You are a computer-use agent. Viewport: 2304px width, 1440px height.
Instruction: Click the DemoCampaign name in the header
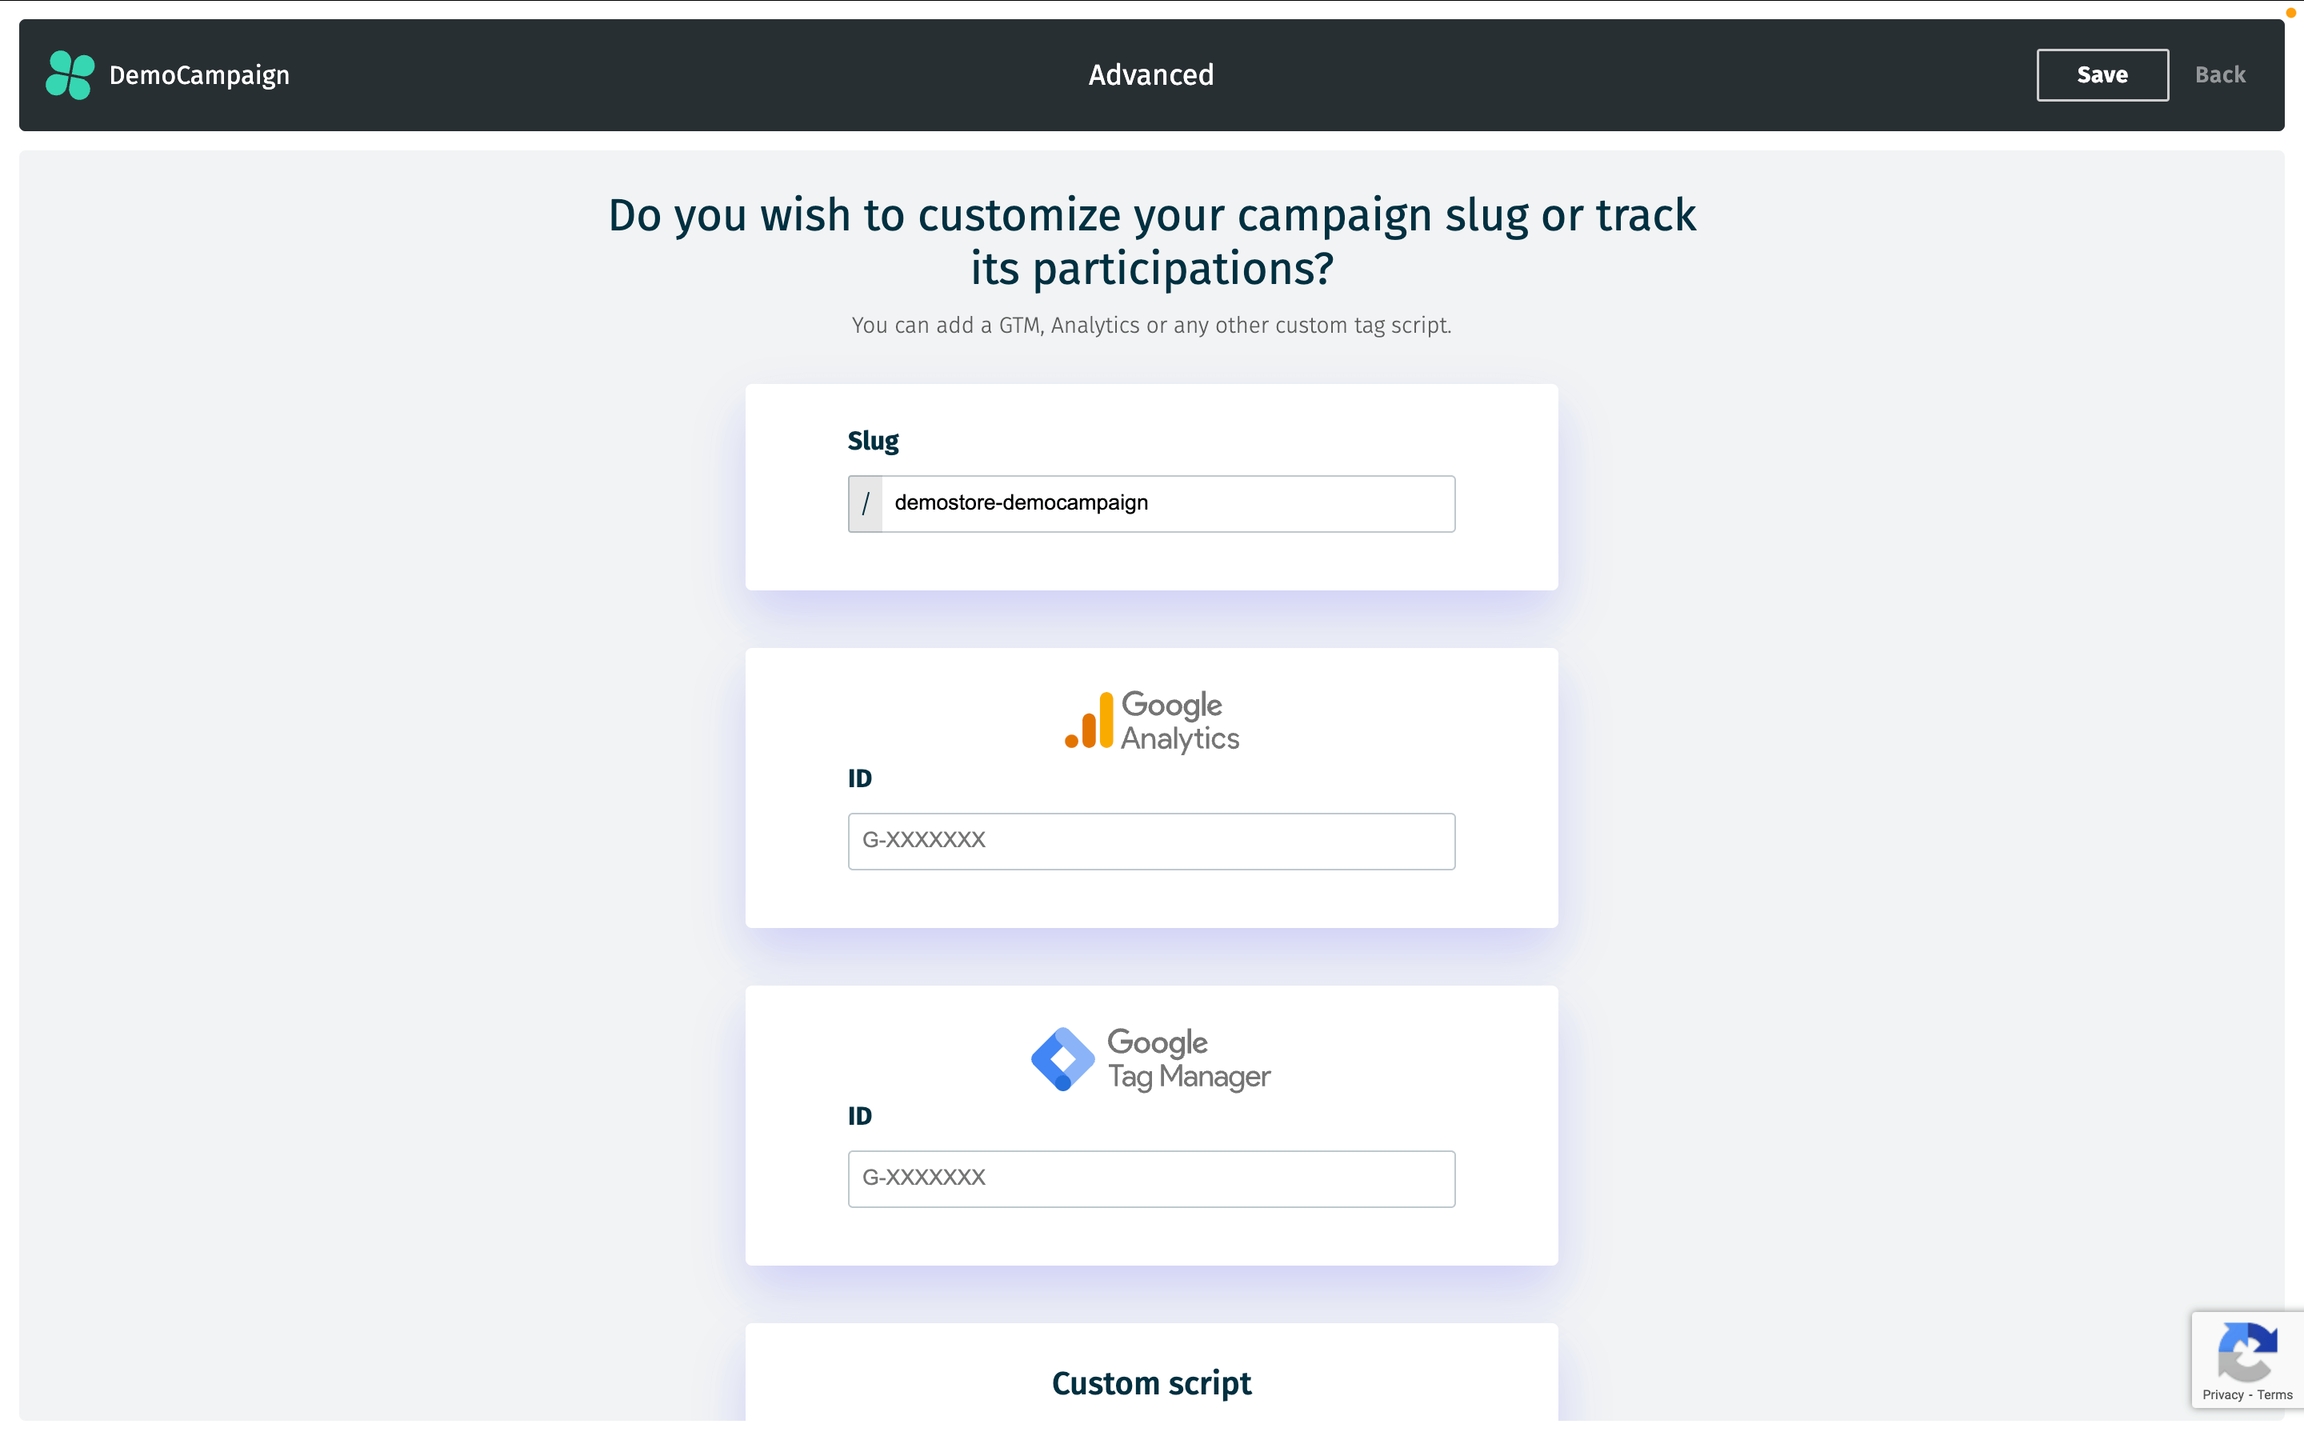point(199,75)
